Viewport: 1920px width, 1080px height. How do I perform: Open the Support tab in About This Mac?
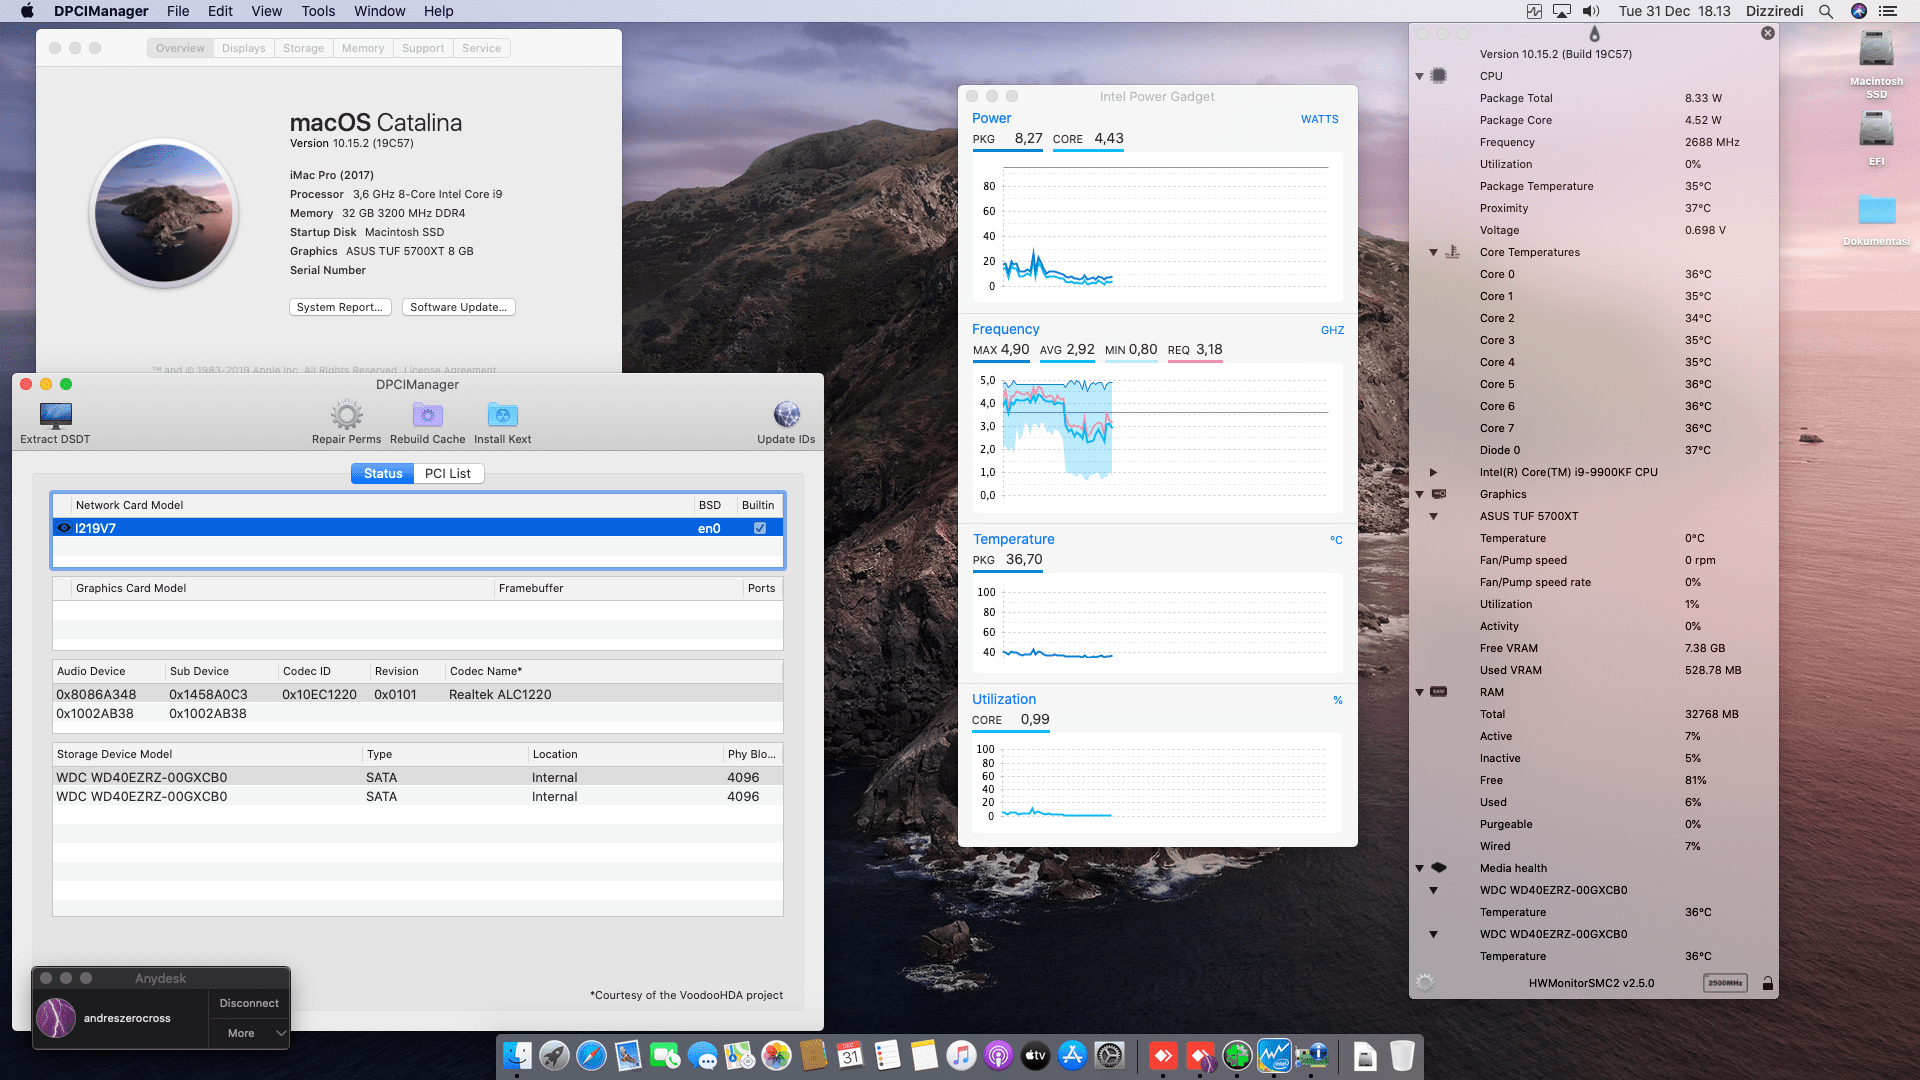[x=423, y=48]
